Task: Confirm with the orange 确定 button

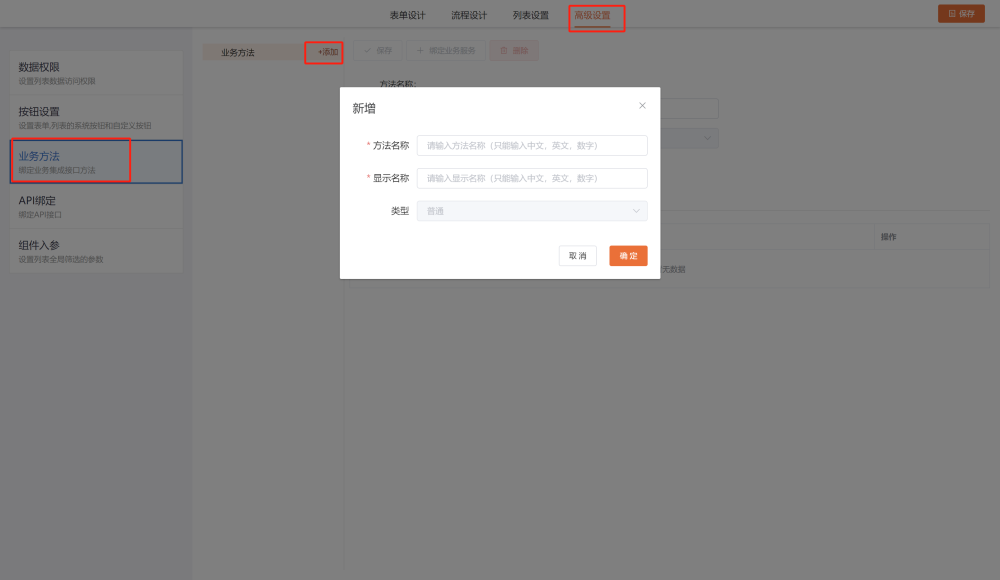Action: point(628,256)
